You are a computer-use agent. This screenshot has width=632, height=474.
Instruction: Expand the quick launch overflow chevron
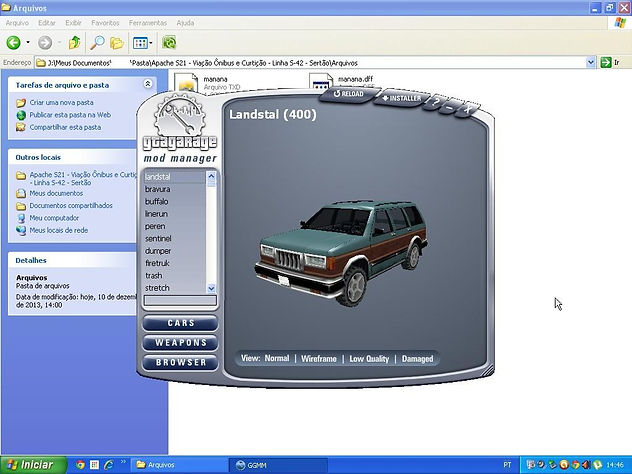123,462
